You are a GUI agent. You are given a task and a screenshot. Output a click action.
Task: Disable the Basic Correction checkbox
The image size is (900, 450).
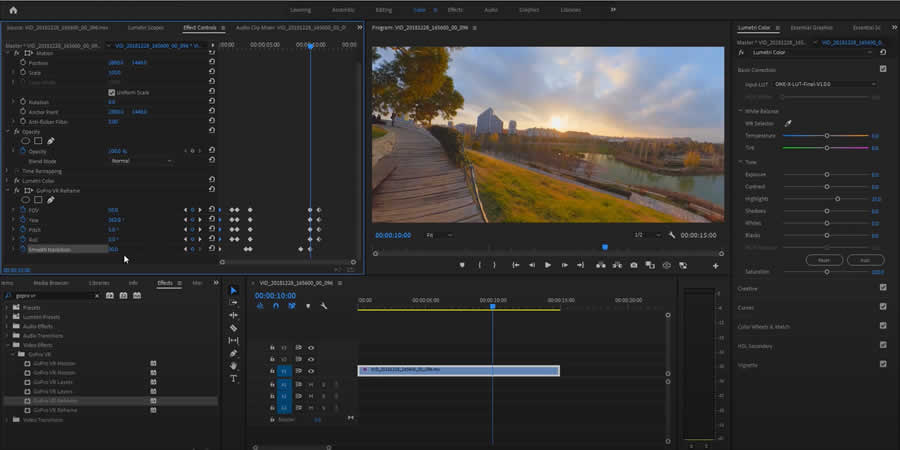(x=882, y=69)
